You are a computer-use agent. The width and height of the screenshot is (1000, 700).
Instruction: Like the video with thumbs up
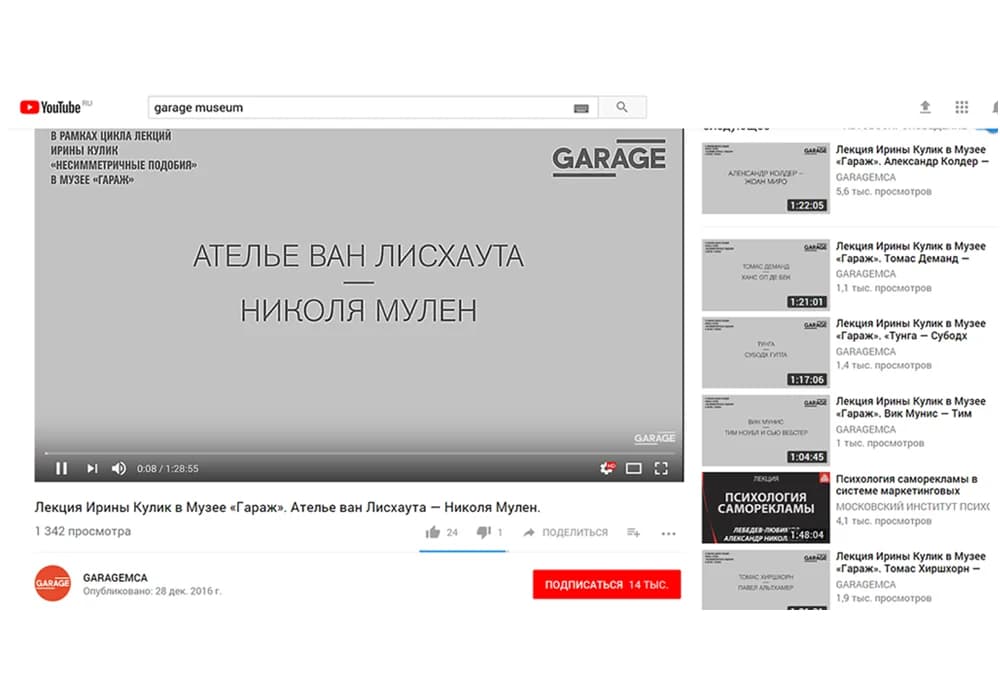[433, 532]
